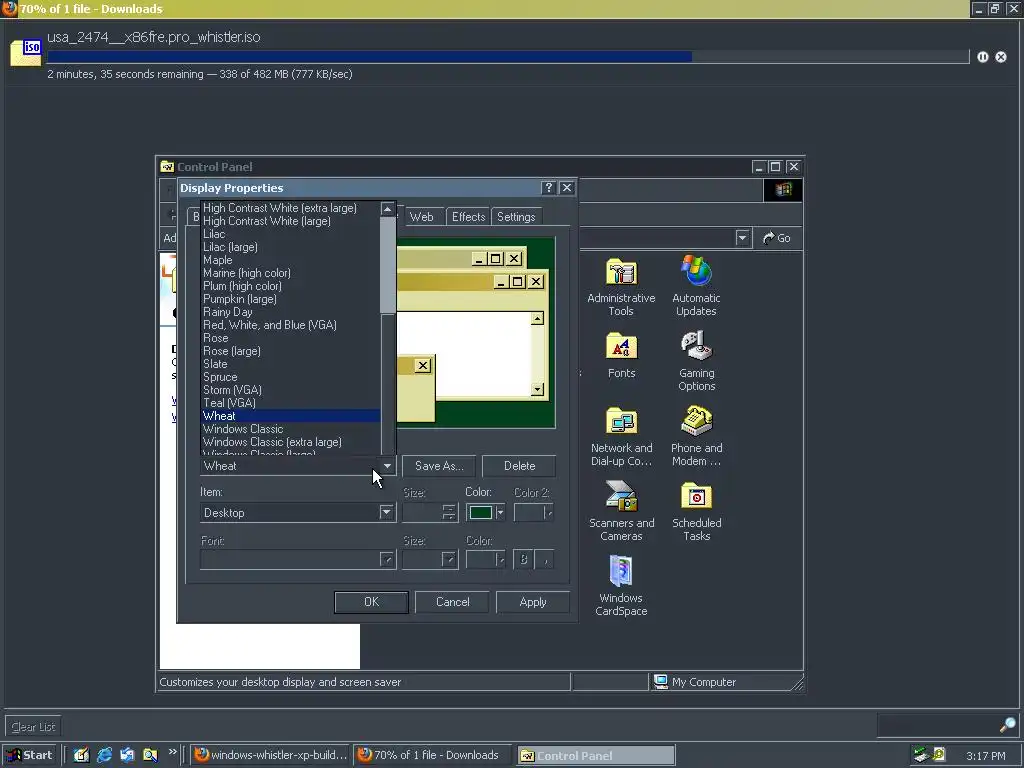This screenshot has width=1024, height=768.
Task: Switch to windows-whistler-xp-build taskbar item
Action: click(x=270, y=755)
